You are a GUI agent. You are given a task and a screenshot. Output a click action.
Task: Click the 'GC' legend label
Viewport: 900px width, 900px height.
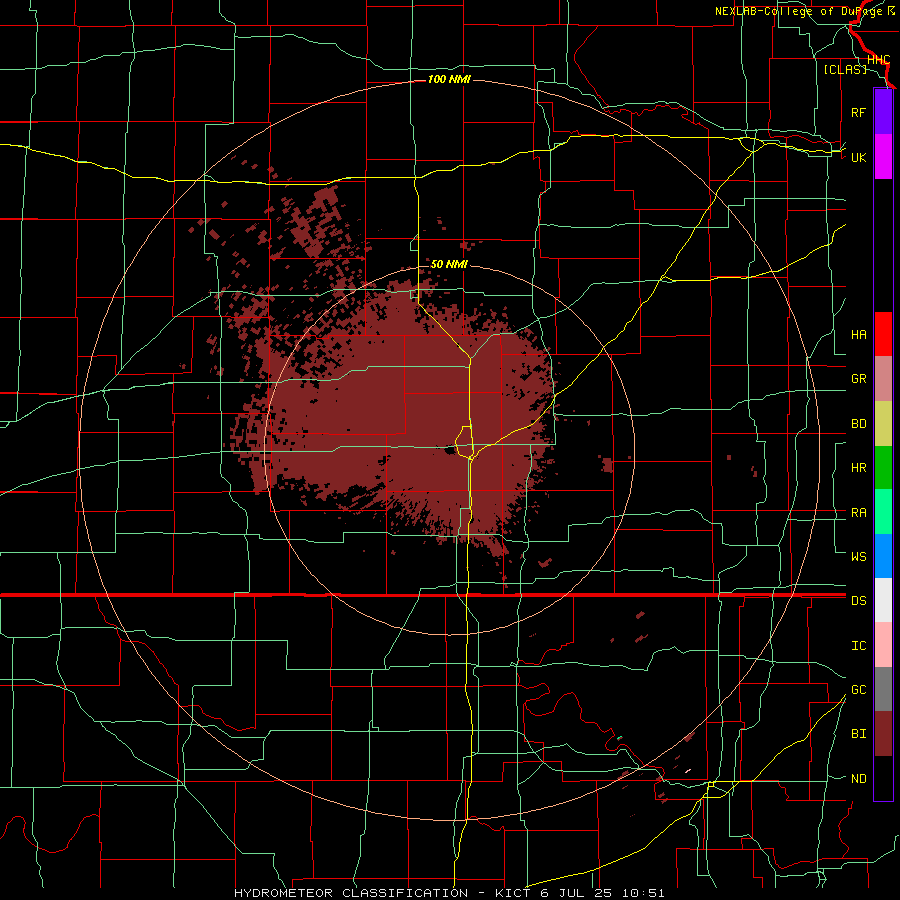coord(858,689)
